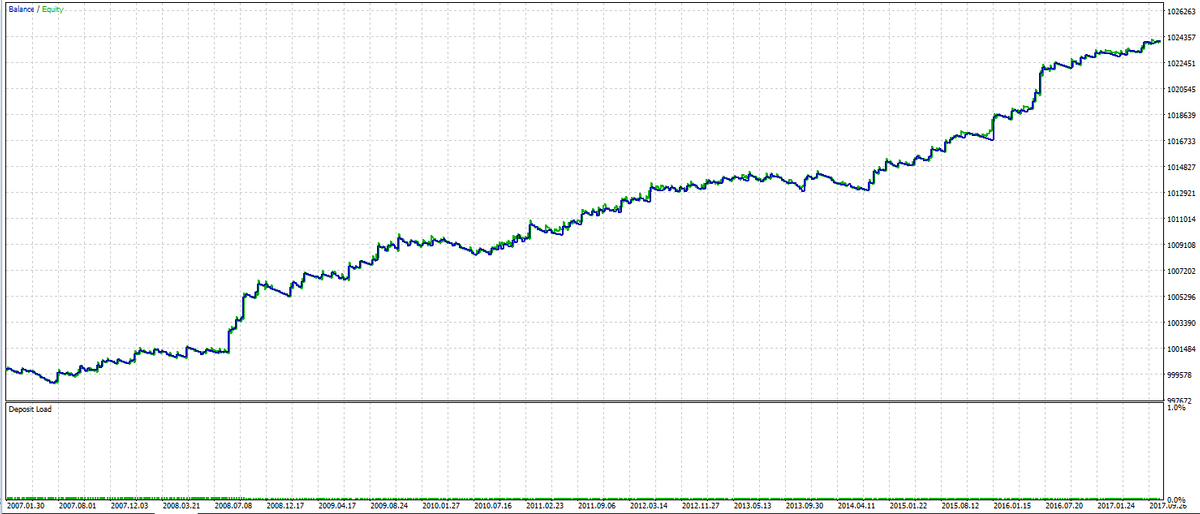
Task: Pick the 1018639 axis value
Action: (1182, 116)
